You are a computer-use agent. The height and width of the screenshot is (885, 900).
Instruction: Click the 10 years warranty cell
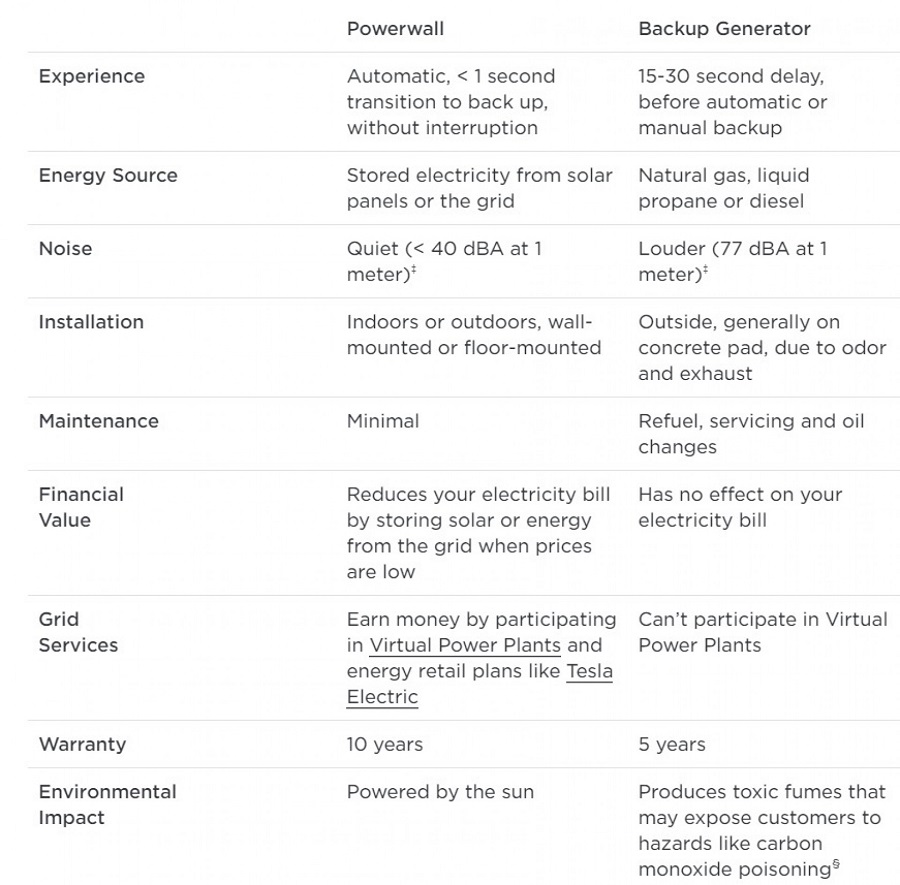tap(384, 745)
